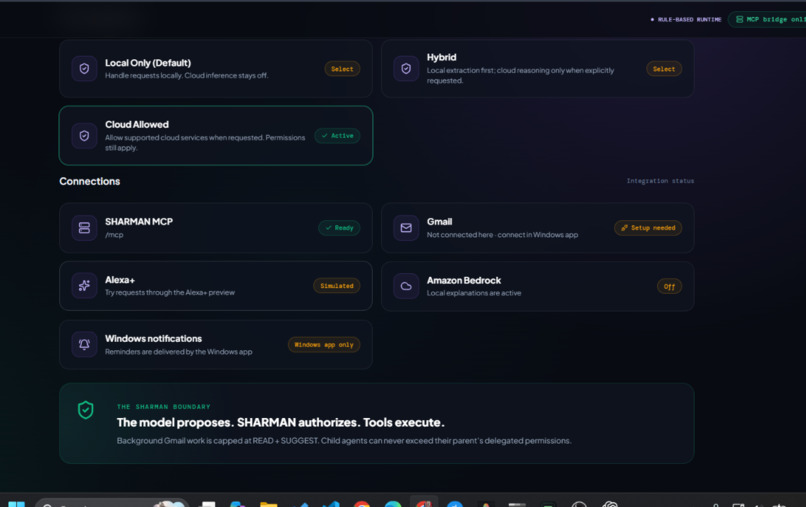The height and width of the screenshot is (507, 806).
Task: Click 'Reminders are delivered by the Windows app'
Action: point(178,352)
